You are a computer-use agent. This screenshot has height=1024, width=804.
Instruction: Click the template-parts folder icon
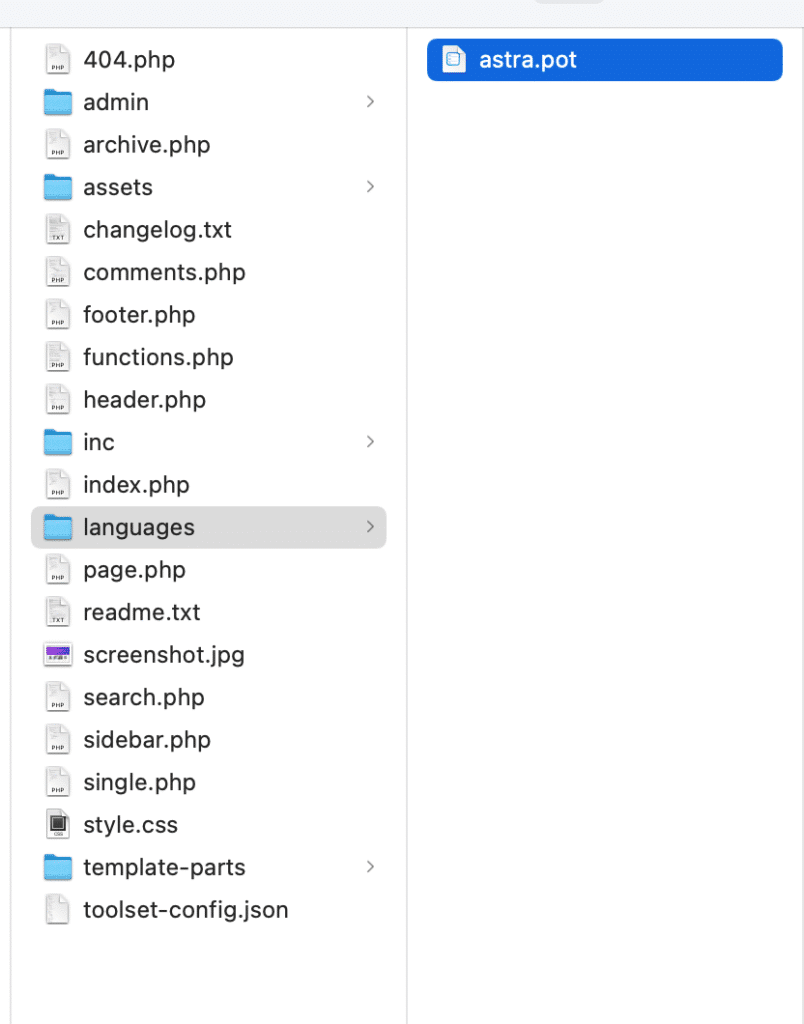[x=58, y=867]
